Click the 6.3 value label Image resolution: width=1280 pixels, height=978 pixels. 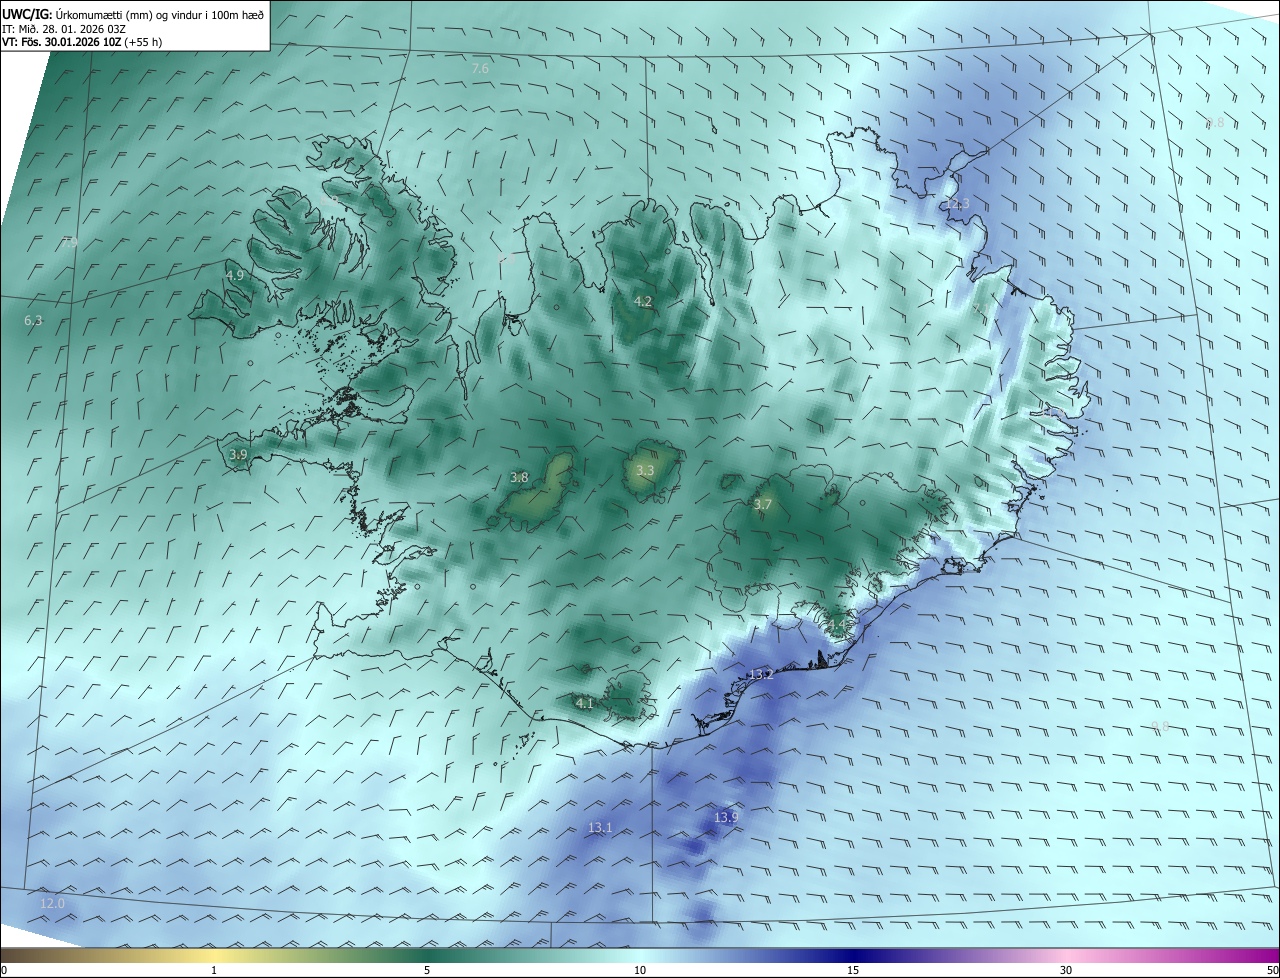tap(33, 321)
